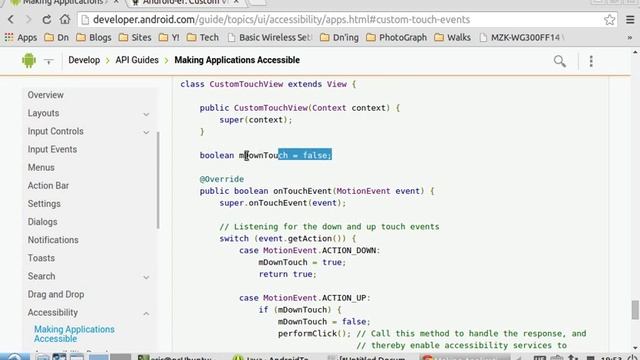640x360 pixels.
Task: Close the Making Applications tab
Action: coord(116,2)
